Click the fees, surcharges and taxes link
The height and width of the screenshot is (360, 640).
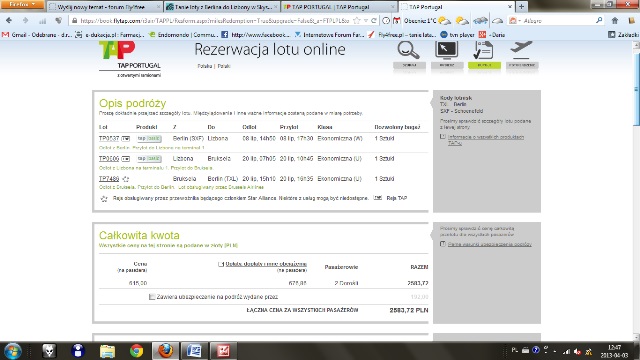pos(266,264)
